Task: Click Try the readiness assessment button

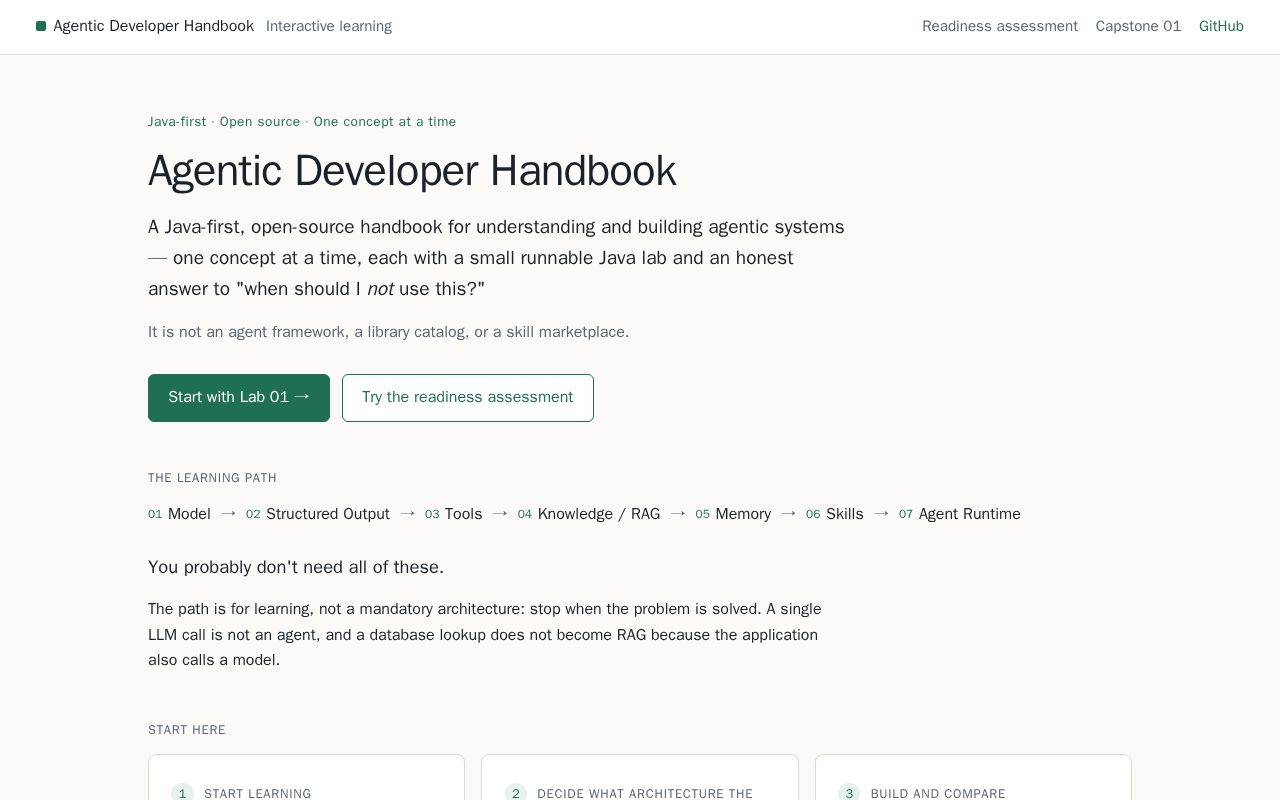Action: [468, 398]
